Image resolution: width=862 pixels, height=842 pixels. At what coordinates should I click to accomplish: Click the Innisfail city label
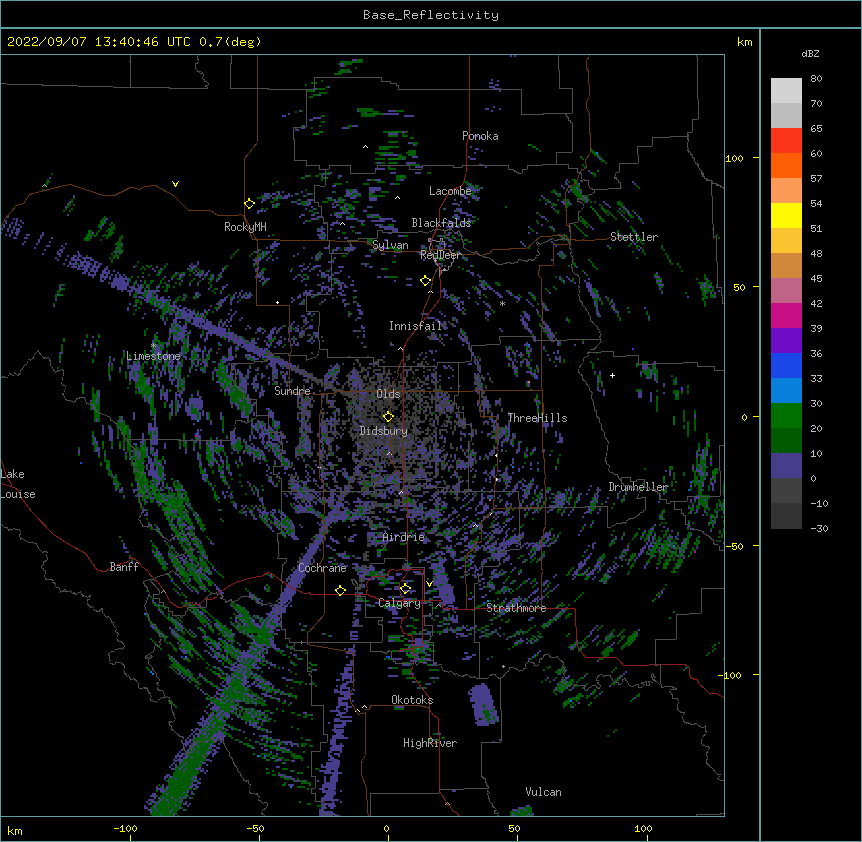(x=416, y=326)
